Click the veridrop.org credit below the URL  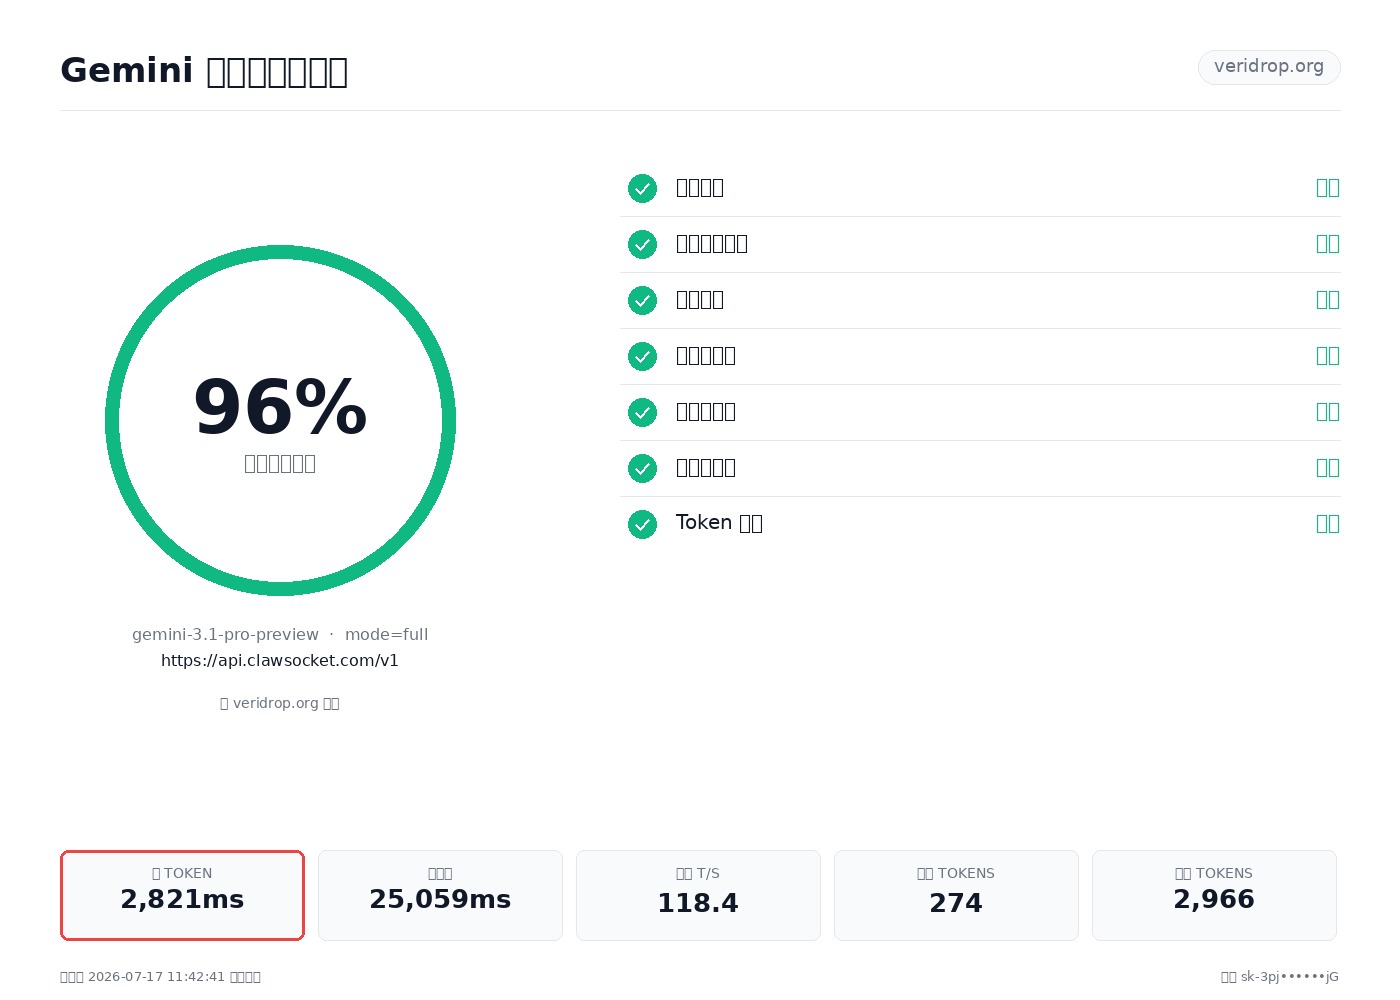coord(280,703)
